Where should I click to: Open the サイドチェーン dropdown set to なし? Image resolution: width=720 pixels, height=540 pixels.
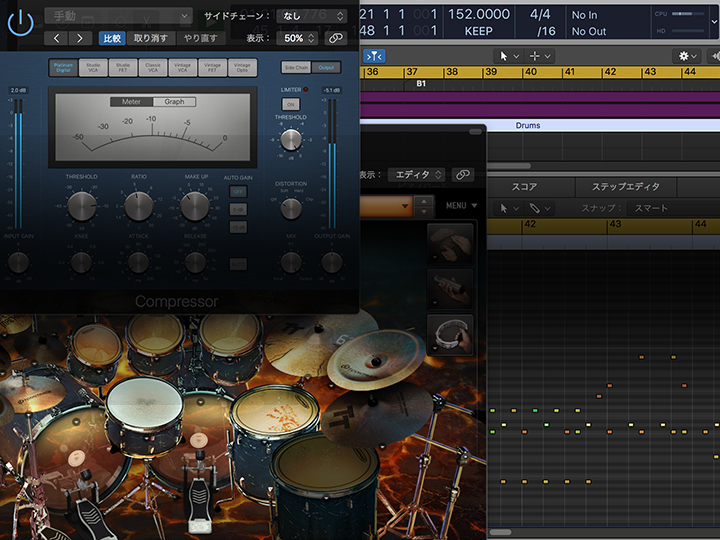click(311, 16)
